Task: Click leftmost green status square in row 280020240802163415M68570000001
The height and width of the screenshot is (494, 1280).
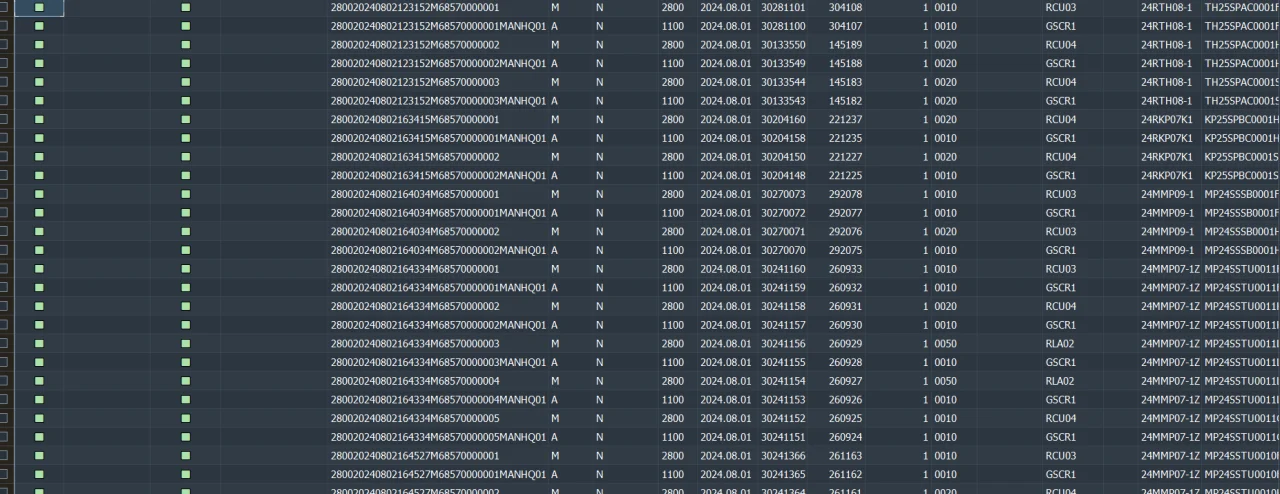Action: coord(39,119)
